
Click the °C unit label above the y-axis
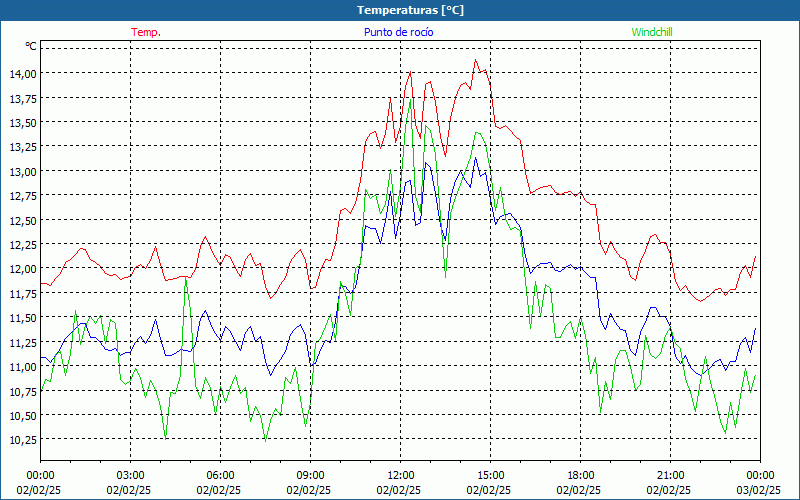(x=31, y=46)
